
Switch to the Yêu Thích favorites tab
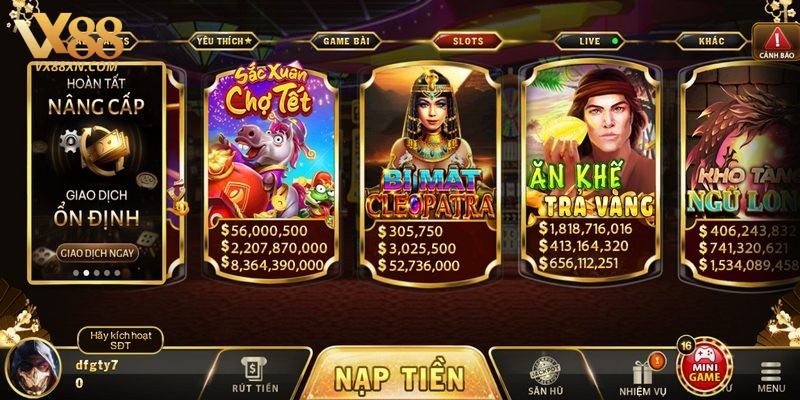pyautogui.click(x=224, y=41)
